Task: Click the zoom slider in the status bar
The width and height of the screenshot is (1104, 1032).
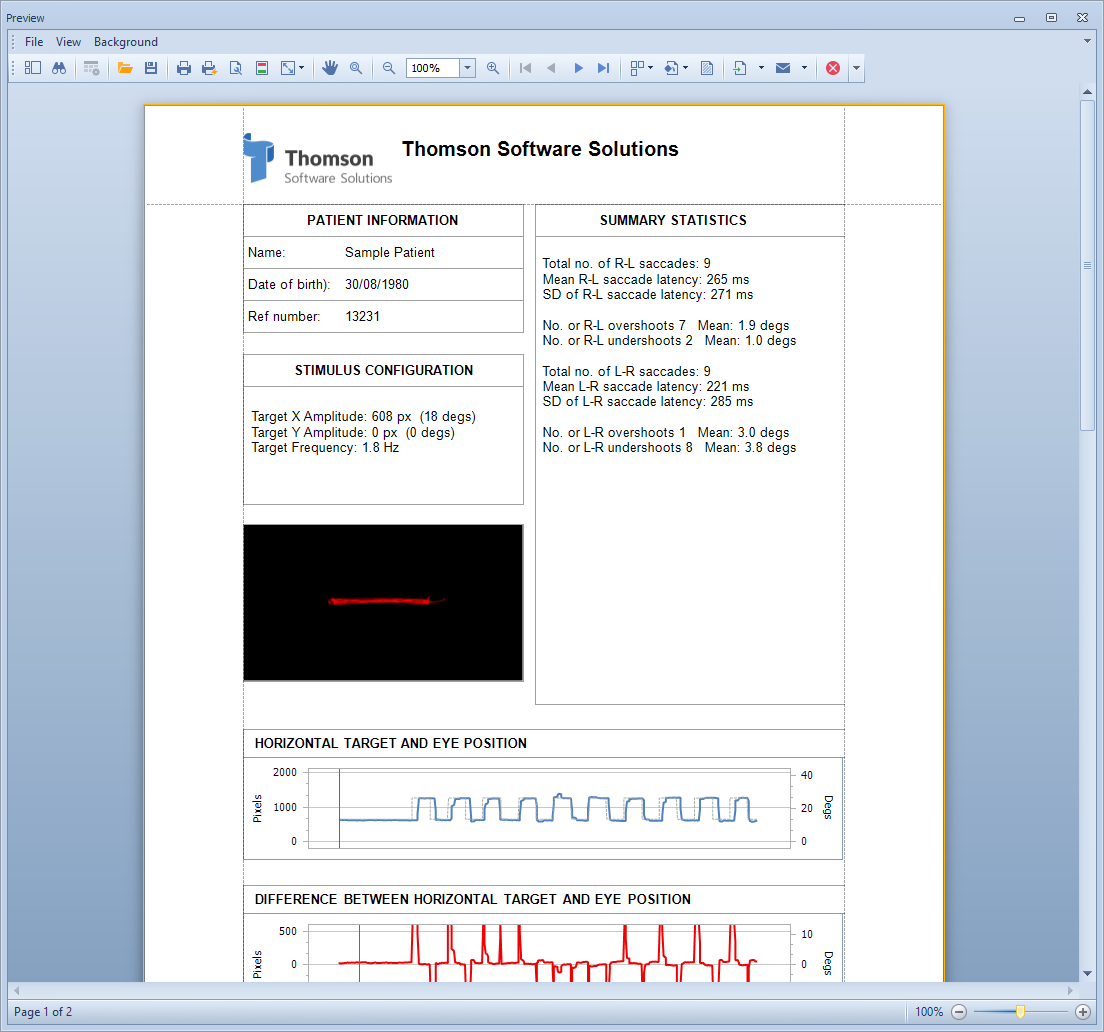Action: [x=1020, y=1012]
